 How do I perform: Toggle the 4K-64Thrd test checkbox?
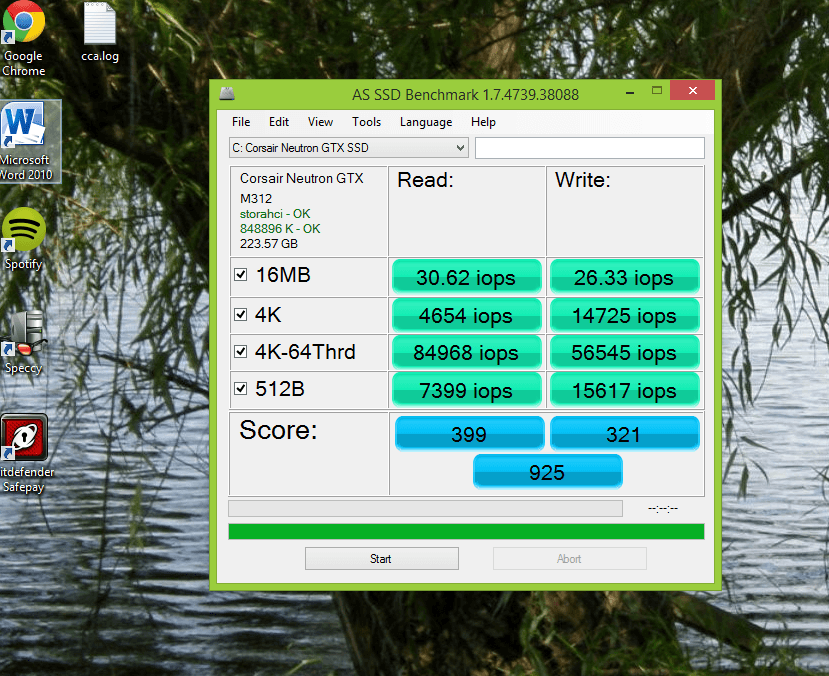click(241, 351)
